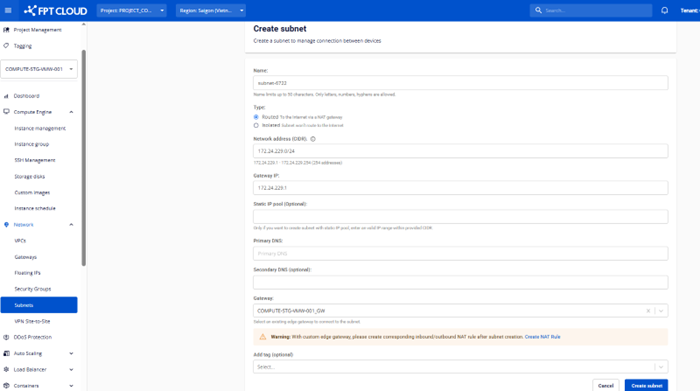Open Custom images page
This screenshot has width=700, height=391.
pyautogui.click(x=32, y=193)
